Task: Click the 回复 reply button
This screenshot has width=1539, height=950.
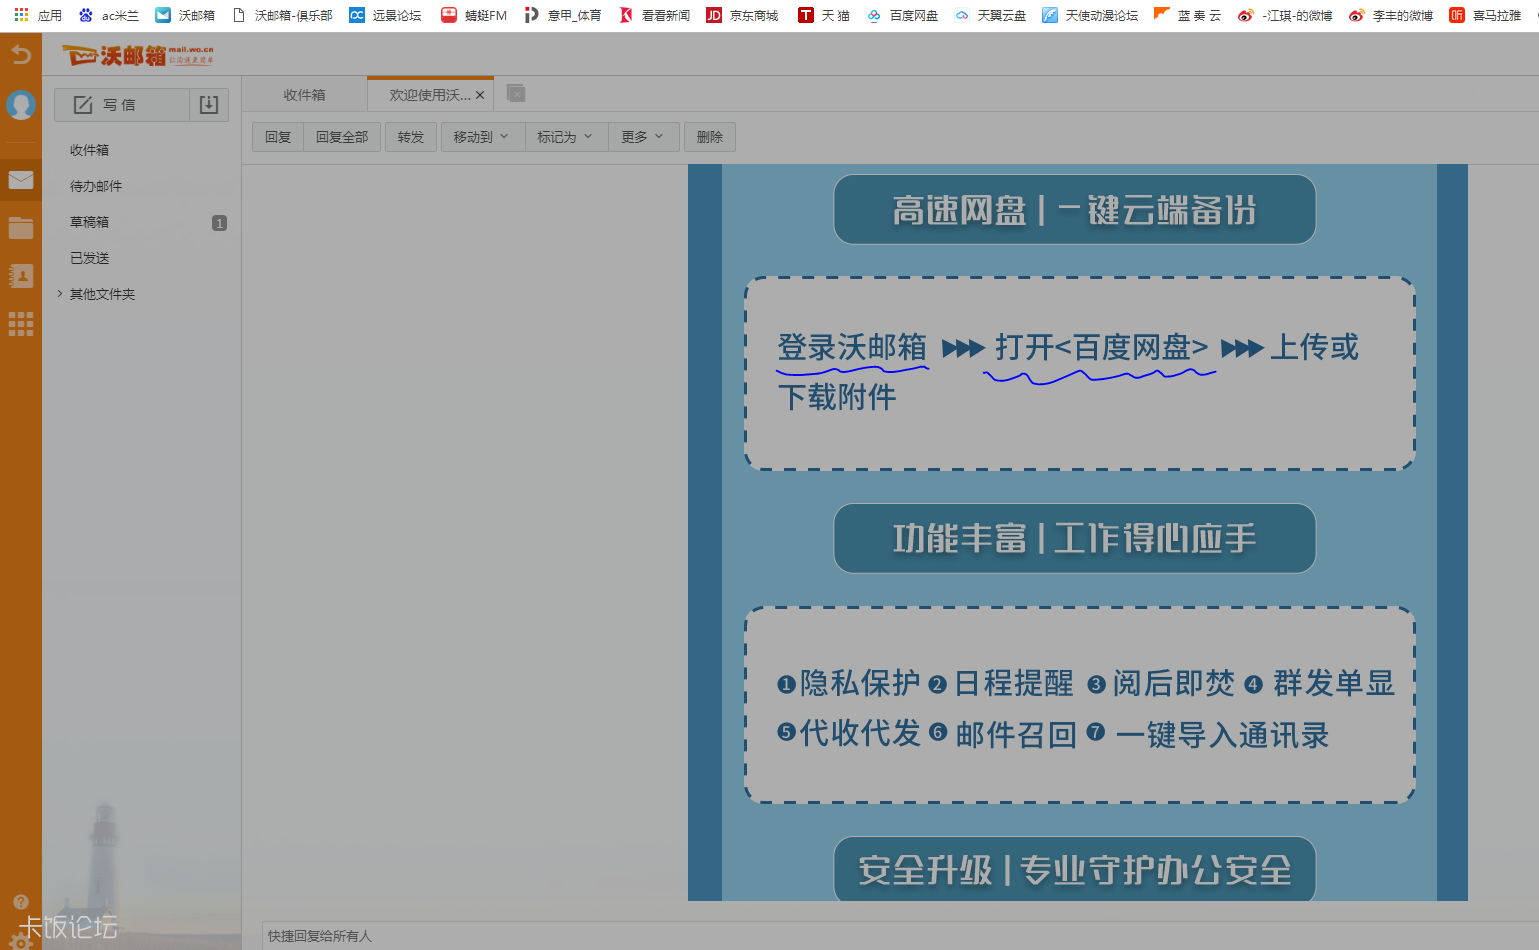Action: (278, 137)
